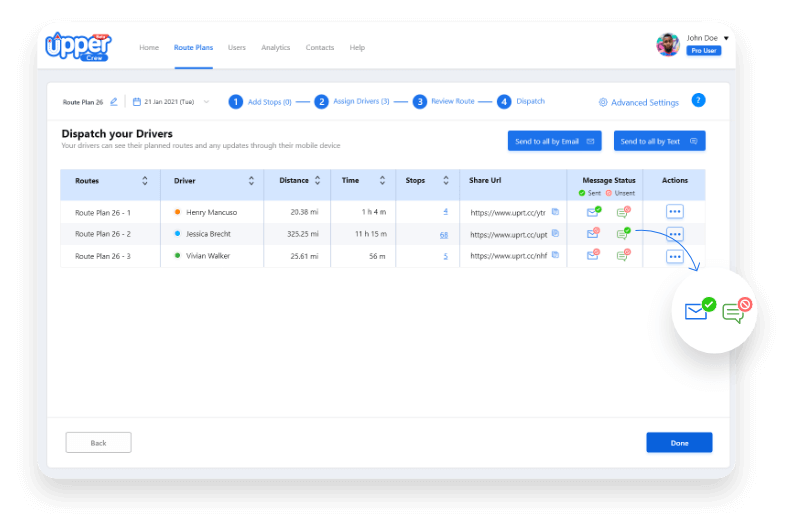Click the '21 Jan 2021 (Tue)' date text
Viewport: 795px width, 531px height.
169,101
